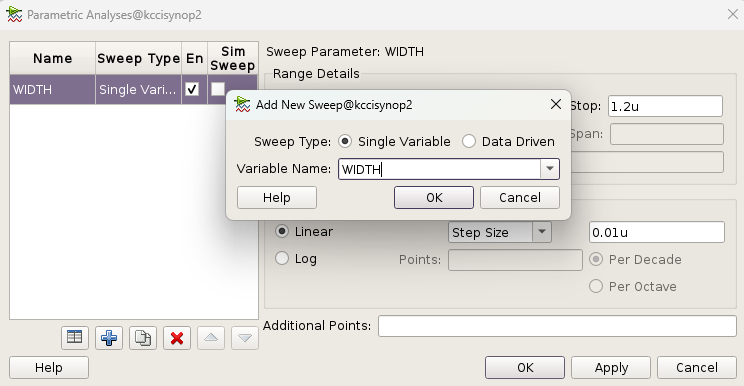The height and width of the screenshot is (386, 744).
Task: Cancel the Add New Sweep dialog
Action: tap(520, 197)
